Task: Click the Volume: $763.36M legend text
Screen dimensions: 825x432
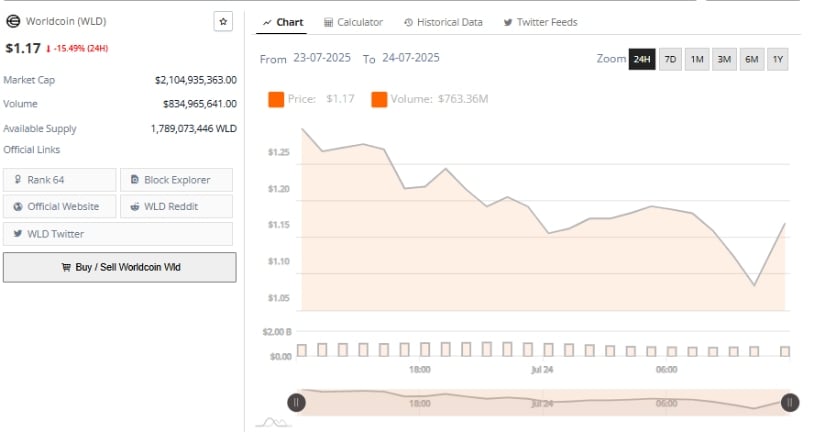Action: (x=439, y=99)
